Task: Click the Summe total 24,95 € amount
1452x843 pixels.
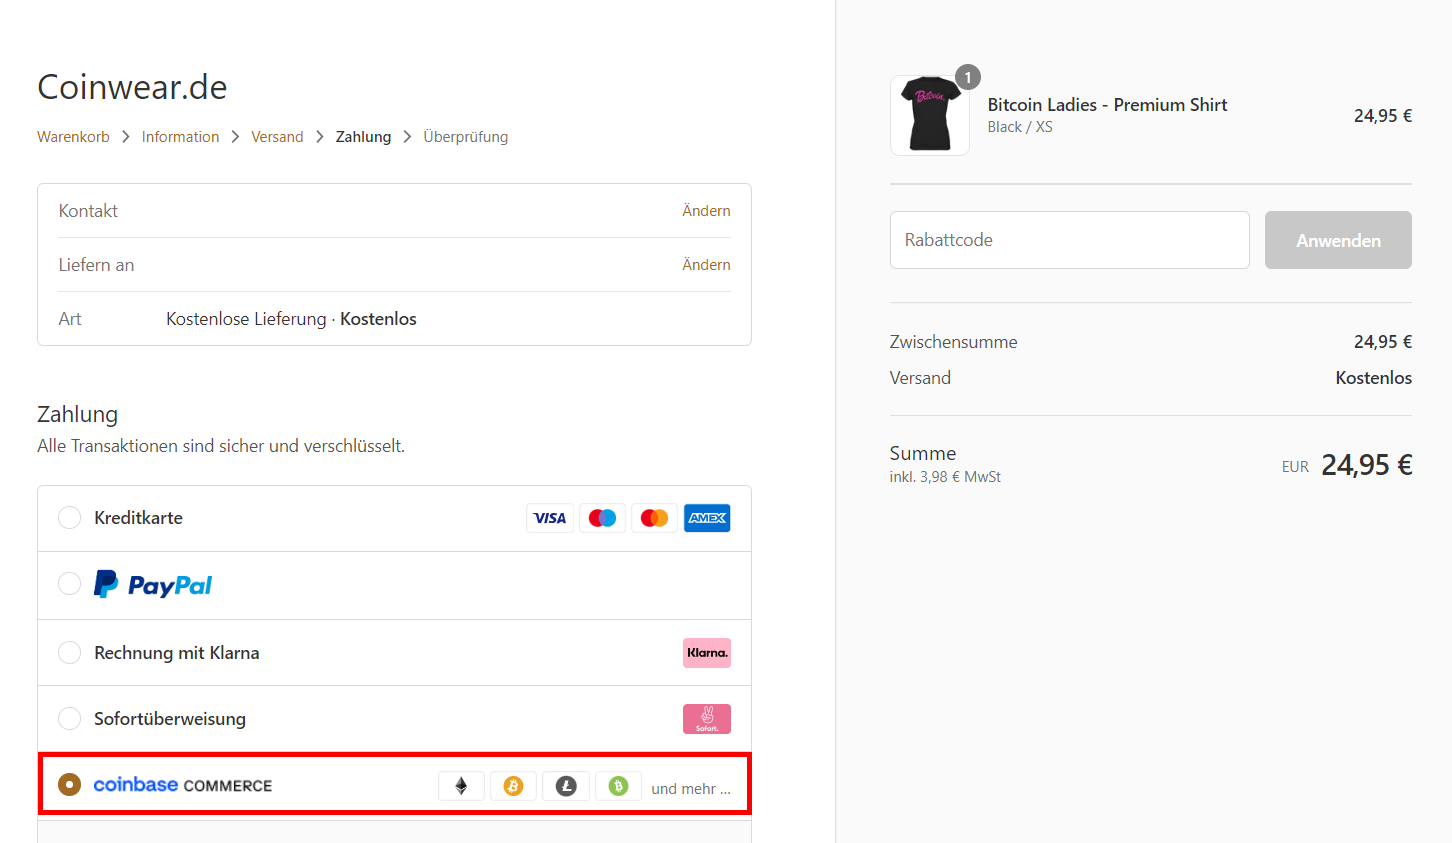Action: pyautogui.click(x=1366, y=465)
